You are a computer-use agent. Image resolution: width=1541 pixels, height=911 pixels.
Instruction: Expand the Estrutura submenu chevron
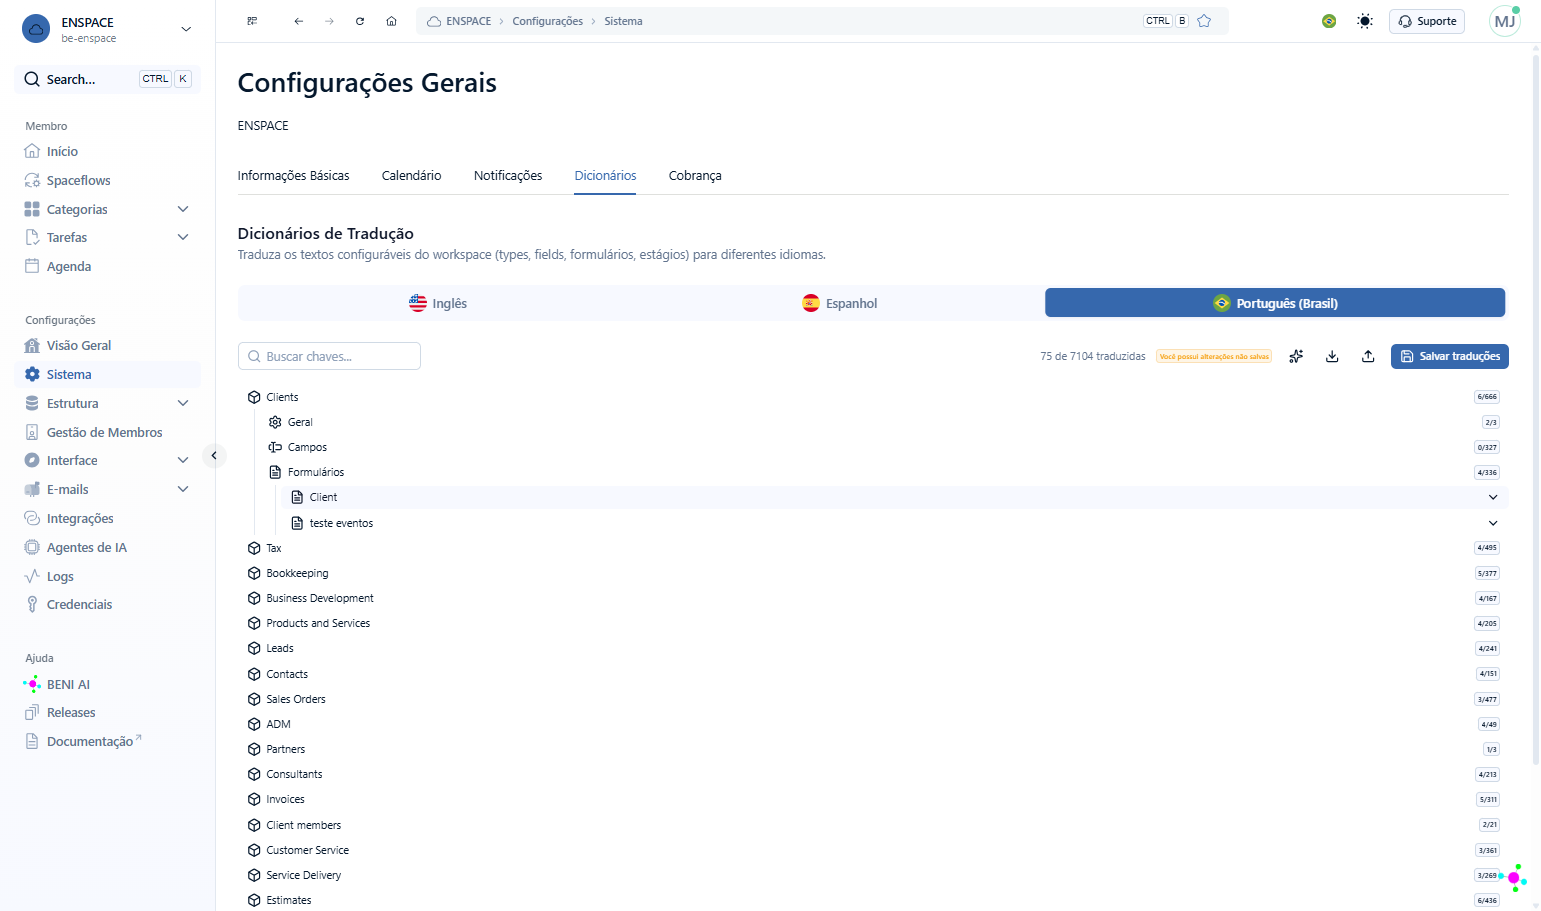click(183, 404)
